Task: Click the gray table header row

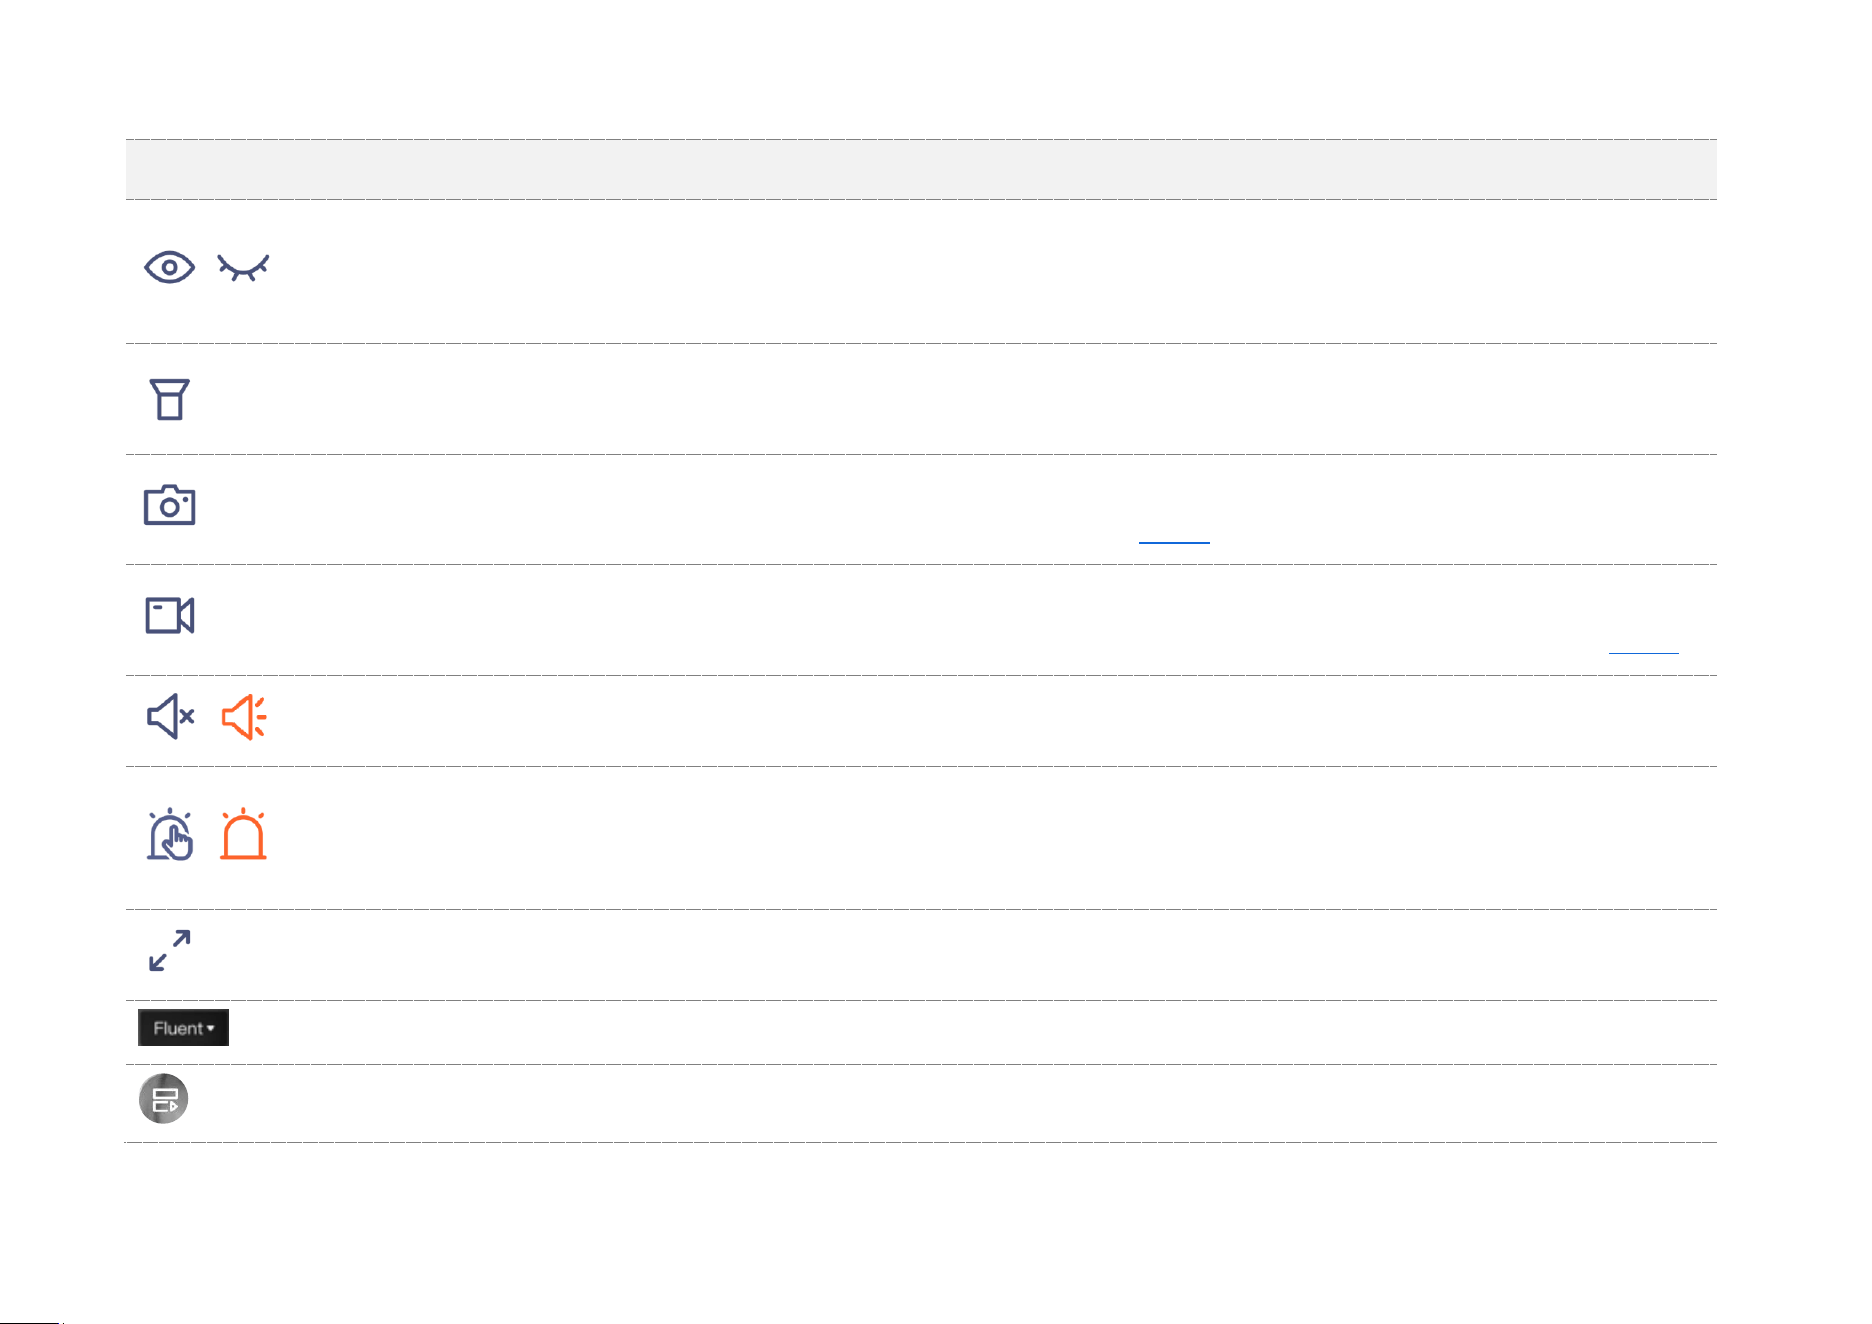Action: tap(921, 169)
